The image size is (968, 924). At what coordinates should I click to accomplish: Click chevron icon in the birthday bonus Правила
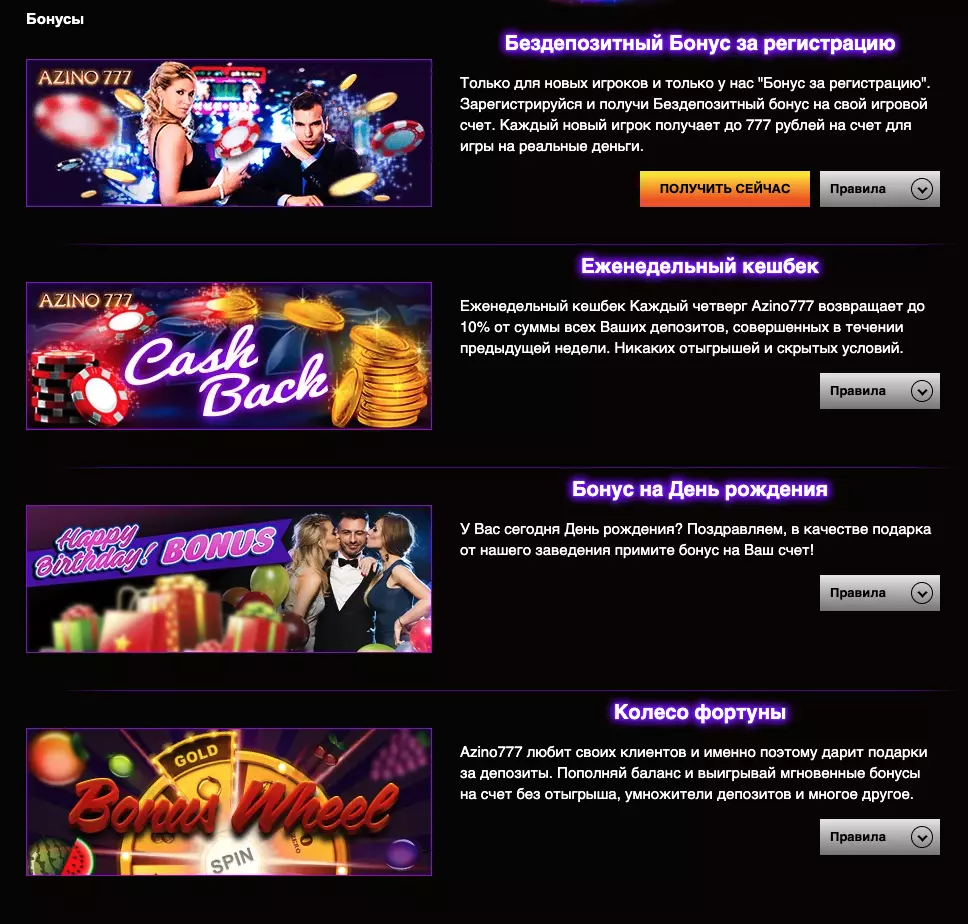tap(922, 593)
